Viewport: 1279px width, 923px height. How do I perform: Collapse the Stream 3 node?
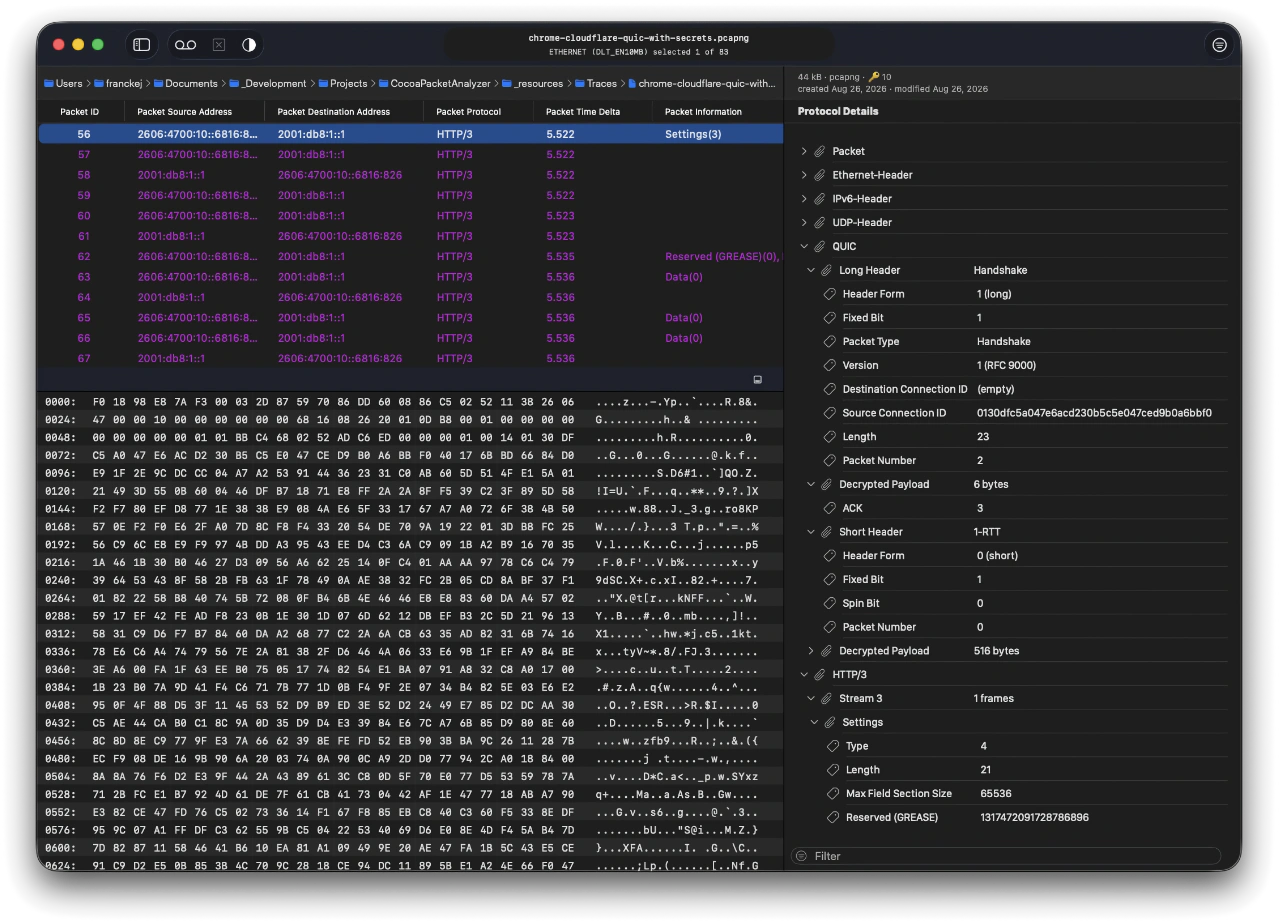811,699
